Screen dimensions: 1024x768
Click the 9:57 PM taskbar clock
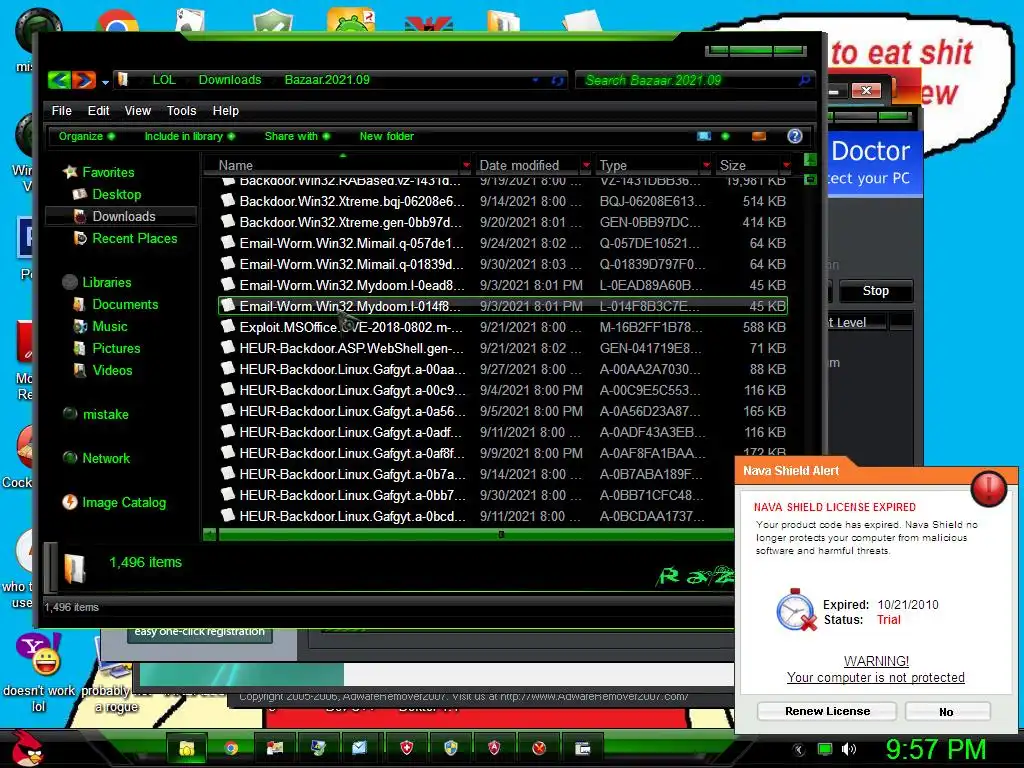936,750
